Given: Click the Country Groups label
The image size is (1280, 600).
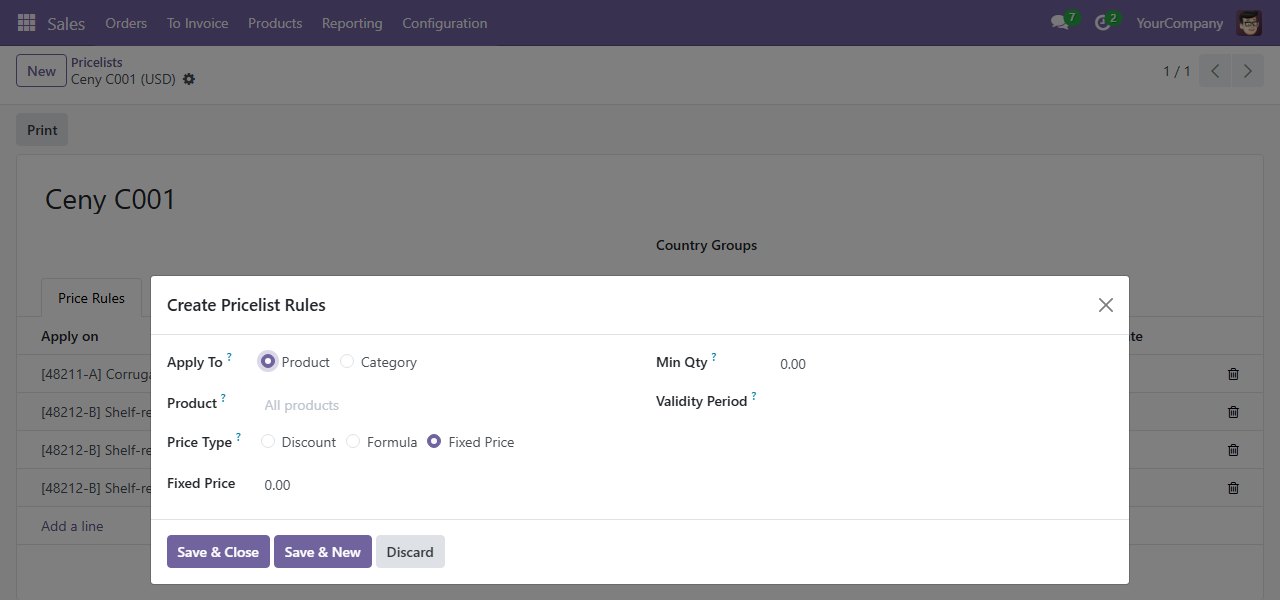Looking at the screenshot, I should coord(706,245).
